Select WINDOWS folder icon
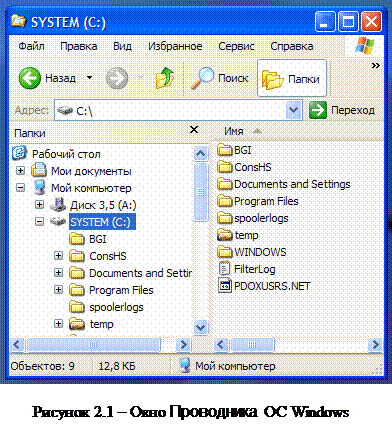The image size is (392, 446). click(x=225, y=252)
